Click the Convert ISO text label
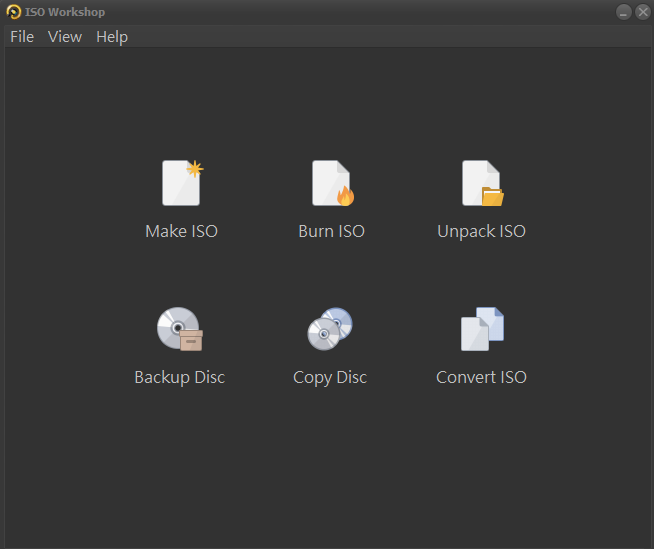Viewport: 654px width, 549px height. pyautogui.click(x=481, y=377)
